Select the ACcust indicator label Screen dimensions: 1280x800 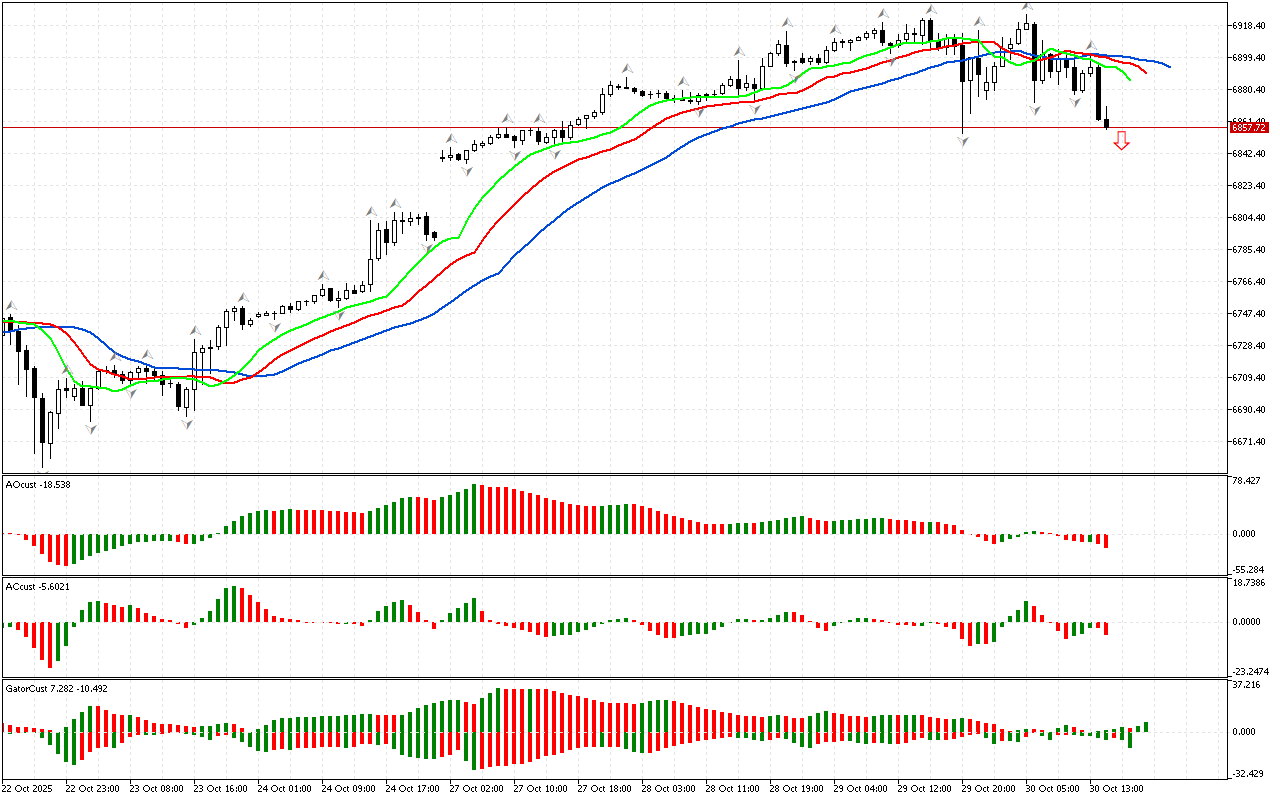click(x=38, y=586)
